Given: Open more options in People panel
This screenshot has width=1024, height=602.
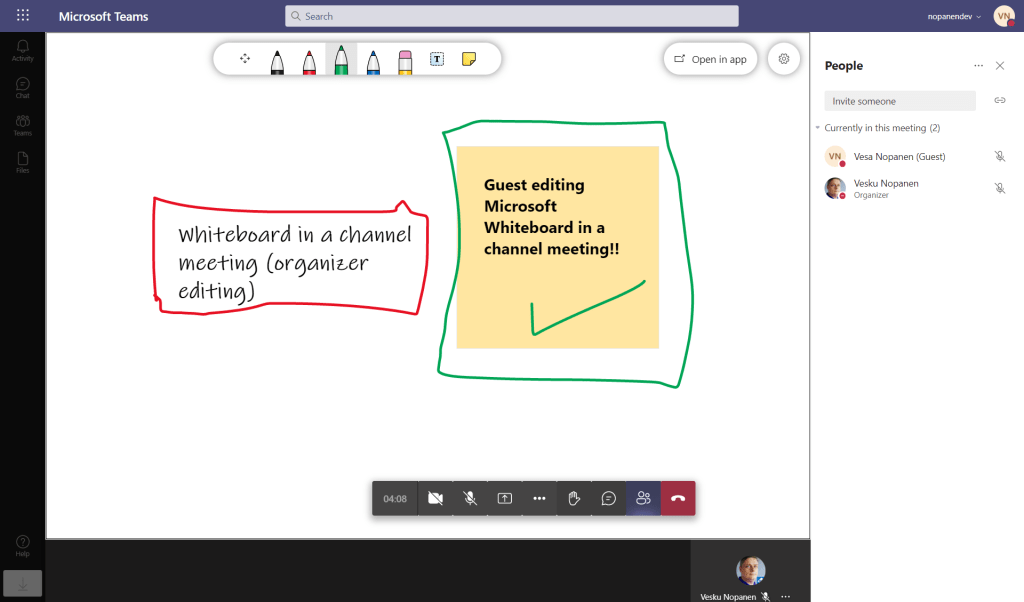Looking at the screenshot, I should point(978,66).
